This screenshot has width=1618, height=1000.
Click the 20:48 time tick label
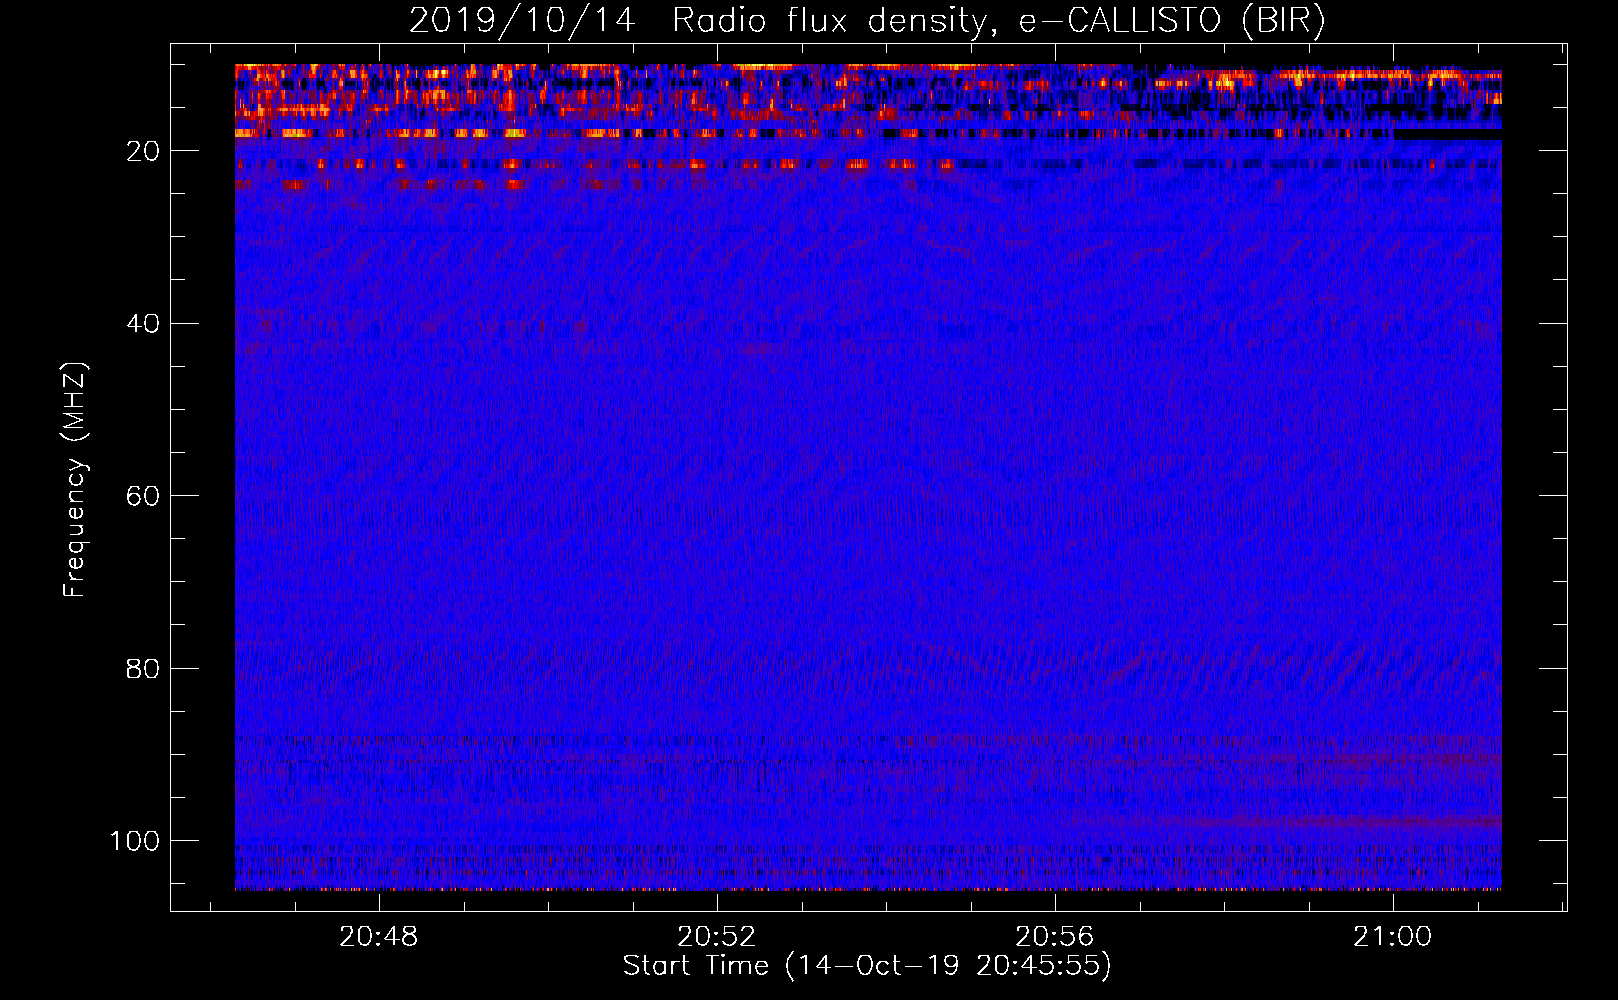coord(379,937)
